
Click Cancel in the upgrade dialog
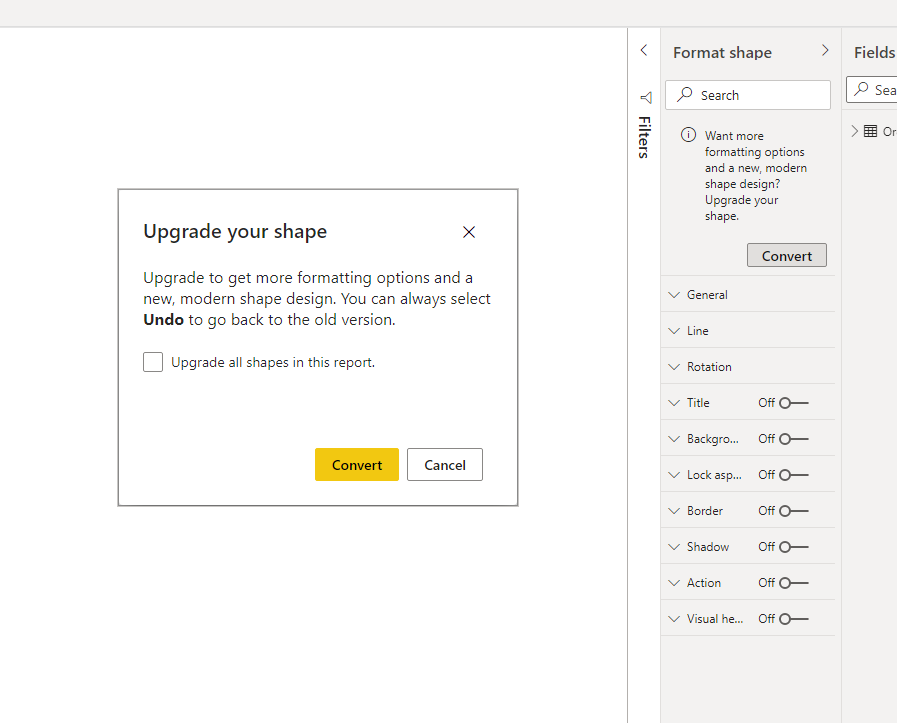point(445,465)
